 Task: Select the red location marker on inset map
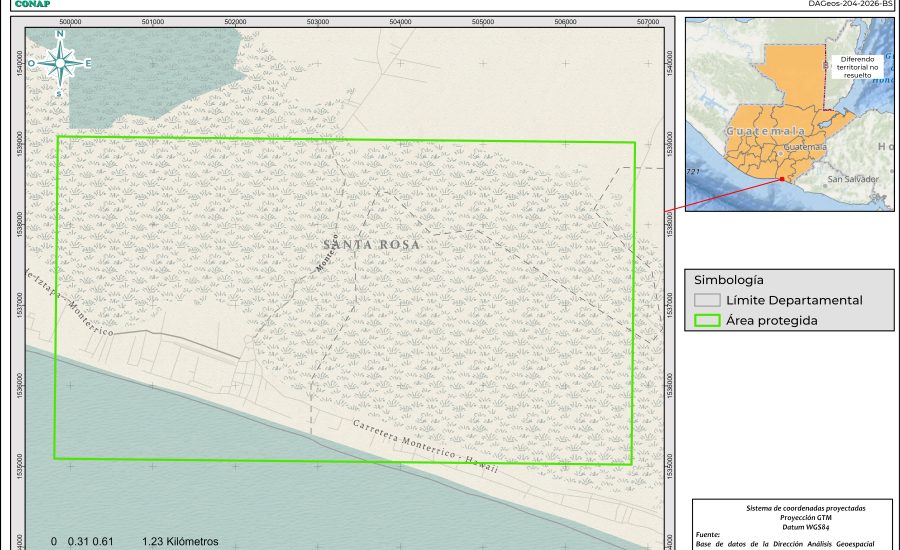[x=781, y=180]
